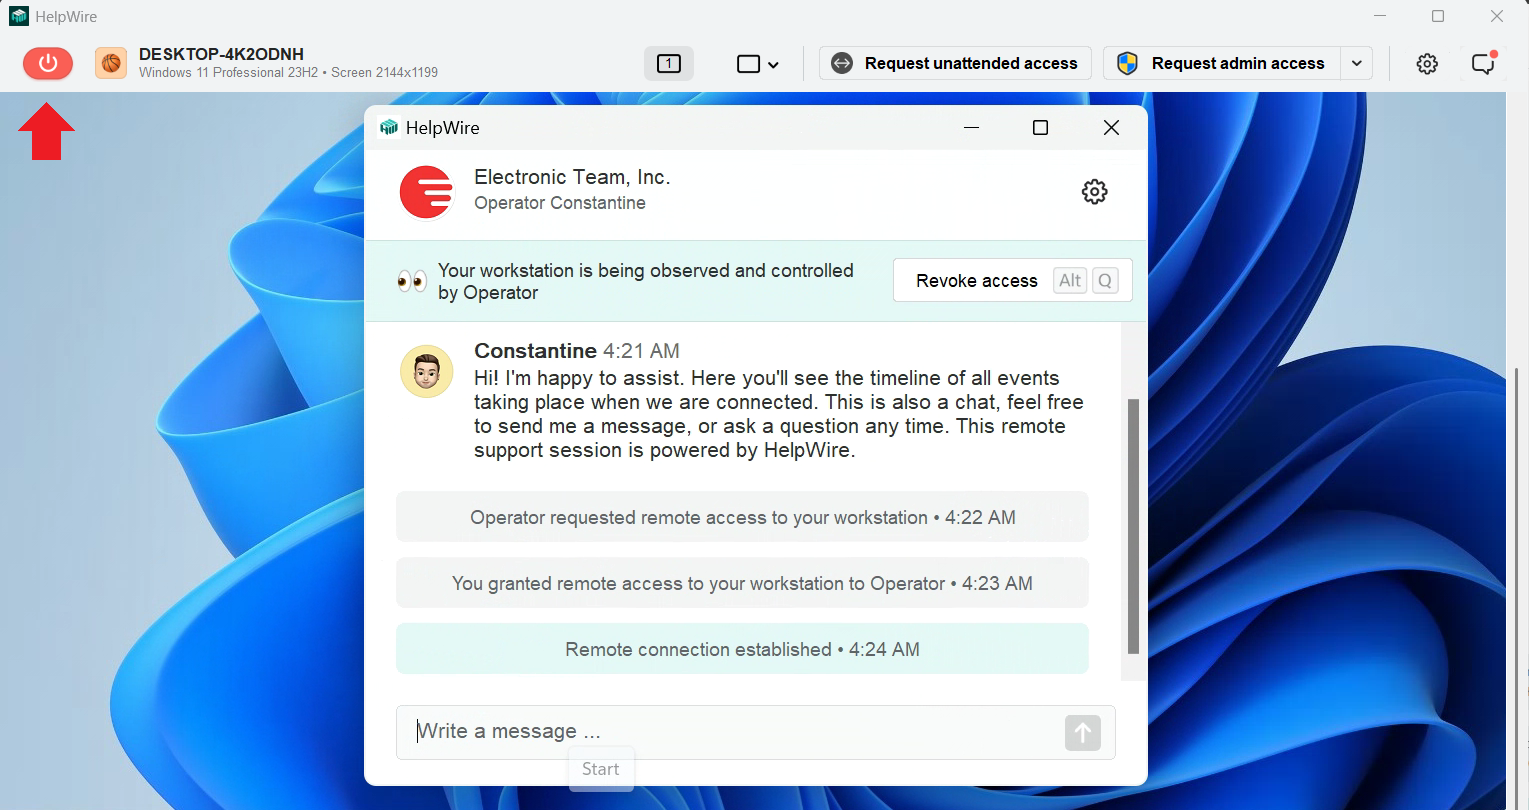Click the Write a message input field
Viewport: 1529px width, 810px height.
(700, 731)
